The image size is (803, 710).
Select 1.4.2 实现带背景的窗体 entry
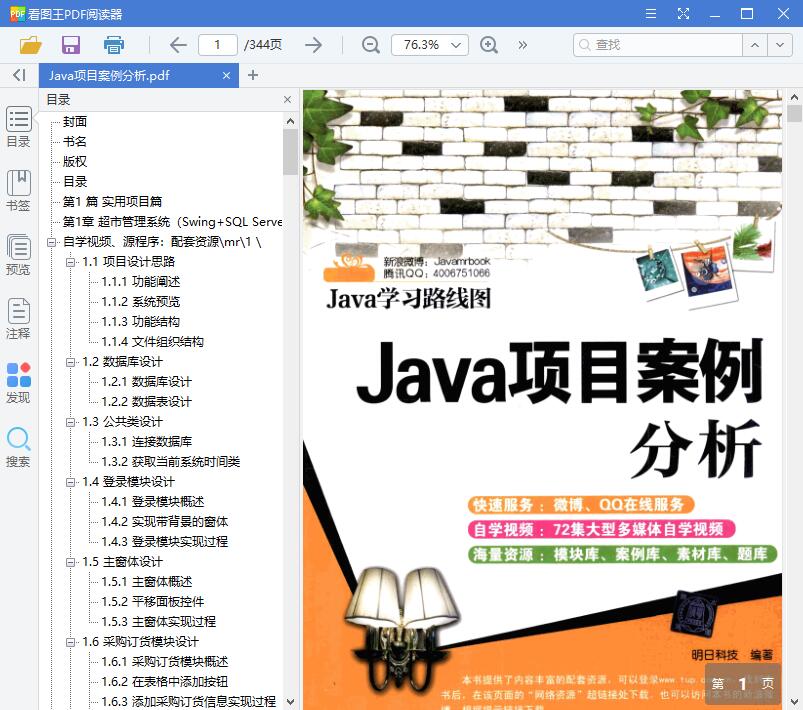click(164, 521)
